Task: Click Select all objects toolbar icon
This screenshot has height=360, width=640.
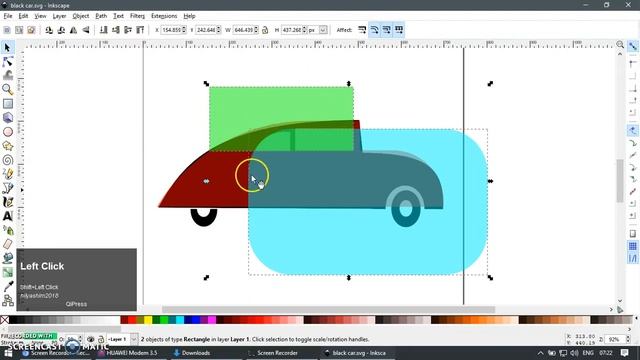Action: point(7,30)
